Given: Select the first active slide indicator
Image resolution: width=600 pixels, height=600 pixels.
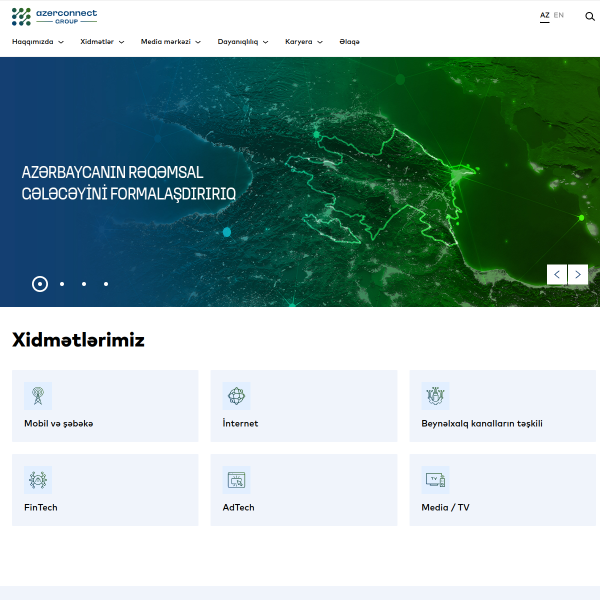Looking at the screenshot, I should pos(40,284).
